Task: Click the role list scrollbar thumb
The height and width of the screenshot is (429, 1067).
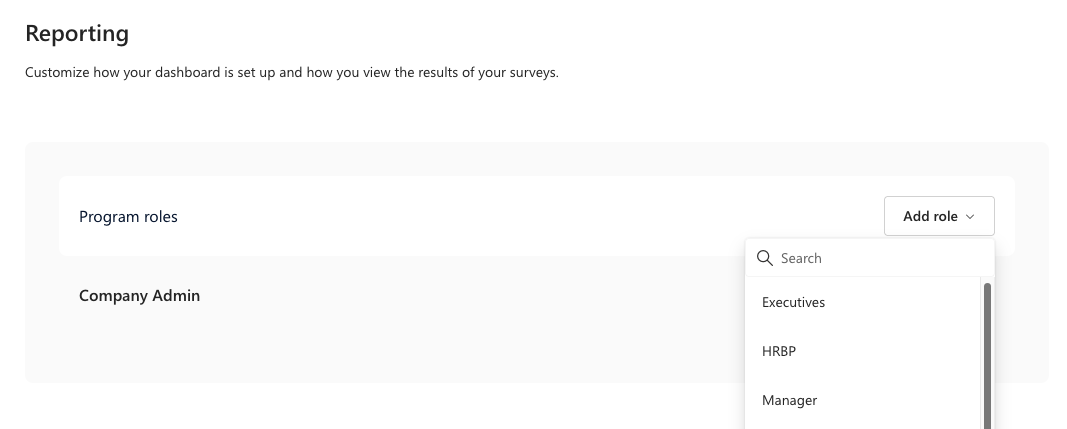Action: click(x=987, y=356)
